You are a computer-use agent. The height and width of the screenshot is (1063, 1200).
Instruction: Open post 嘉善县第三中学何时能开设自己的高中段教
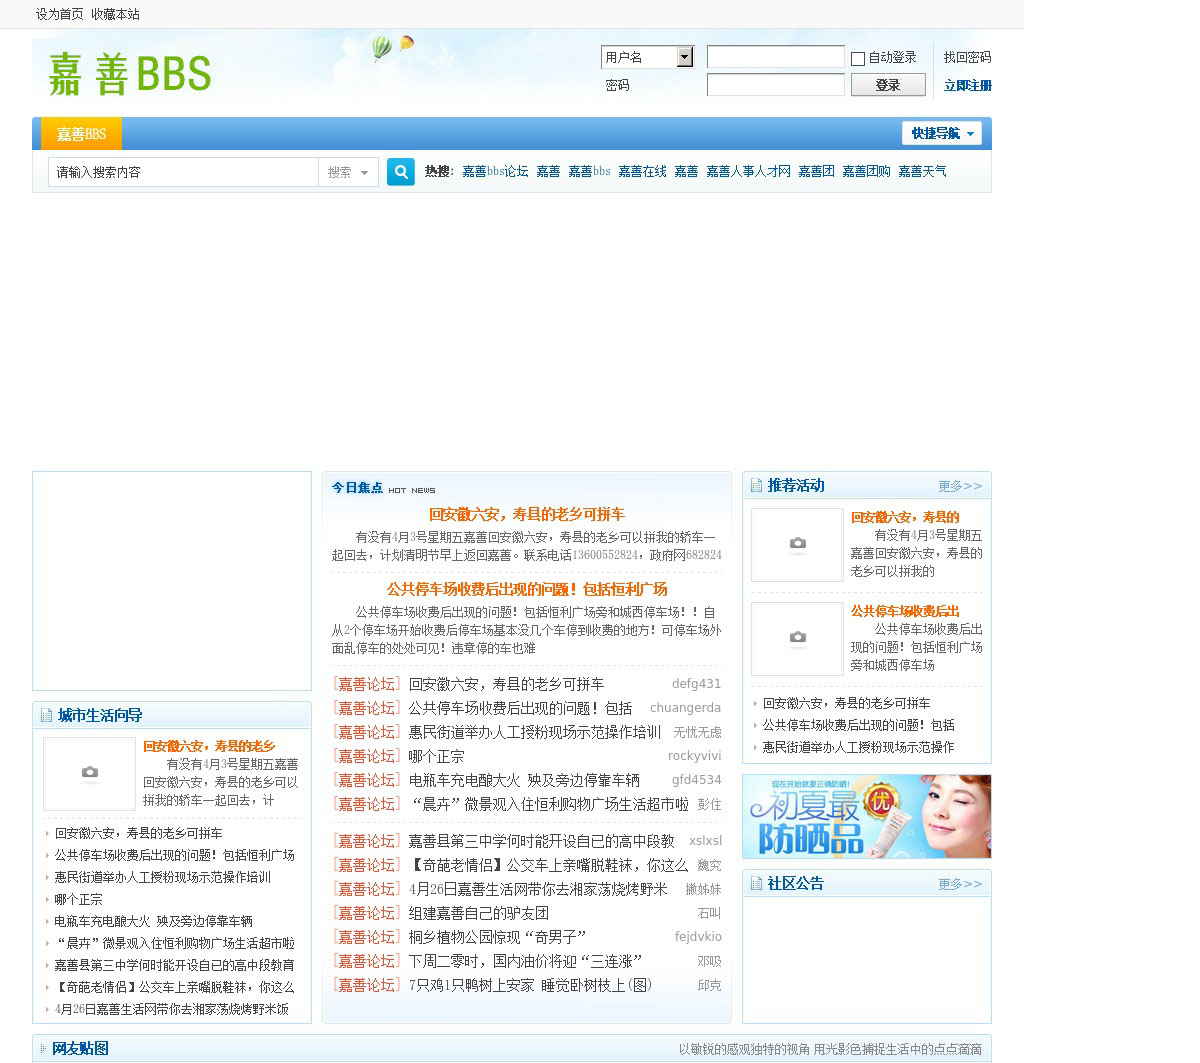541,841
